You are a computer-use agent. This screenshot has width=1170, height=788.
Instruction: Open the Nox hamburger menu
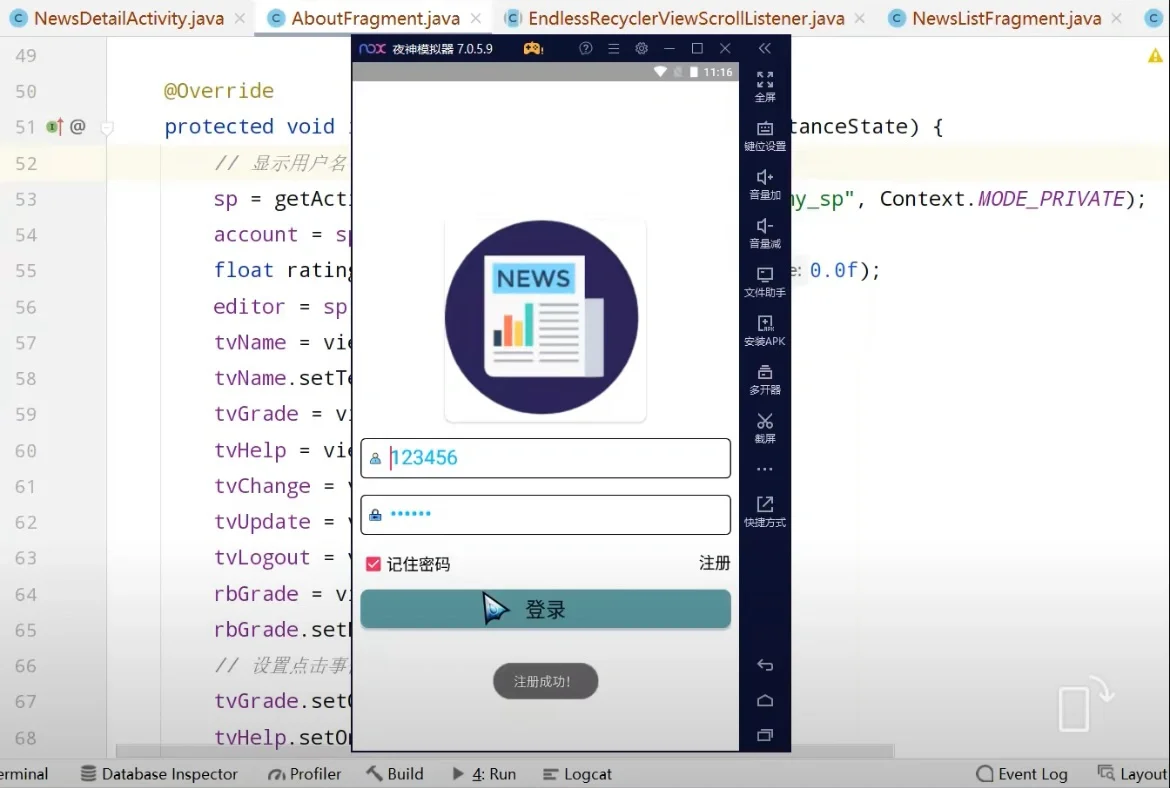click(x=613, y=48)
